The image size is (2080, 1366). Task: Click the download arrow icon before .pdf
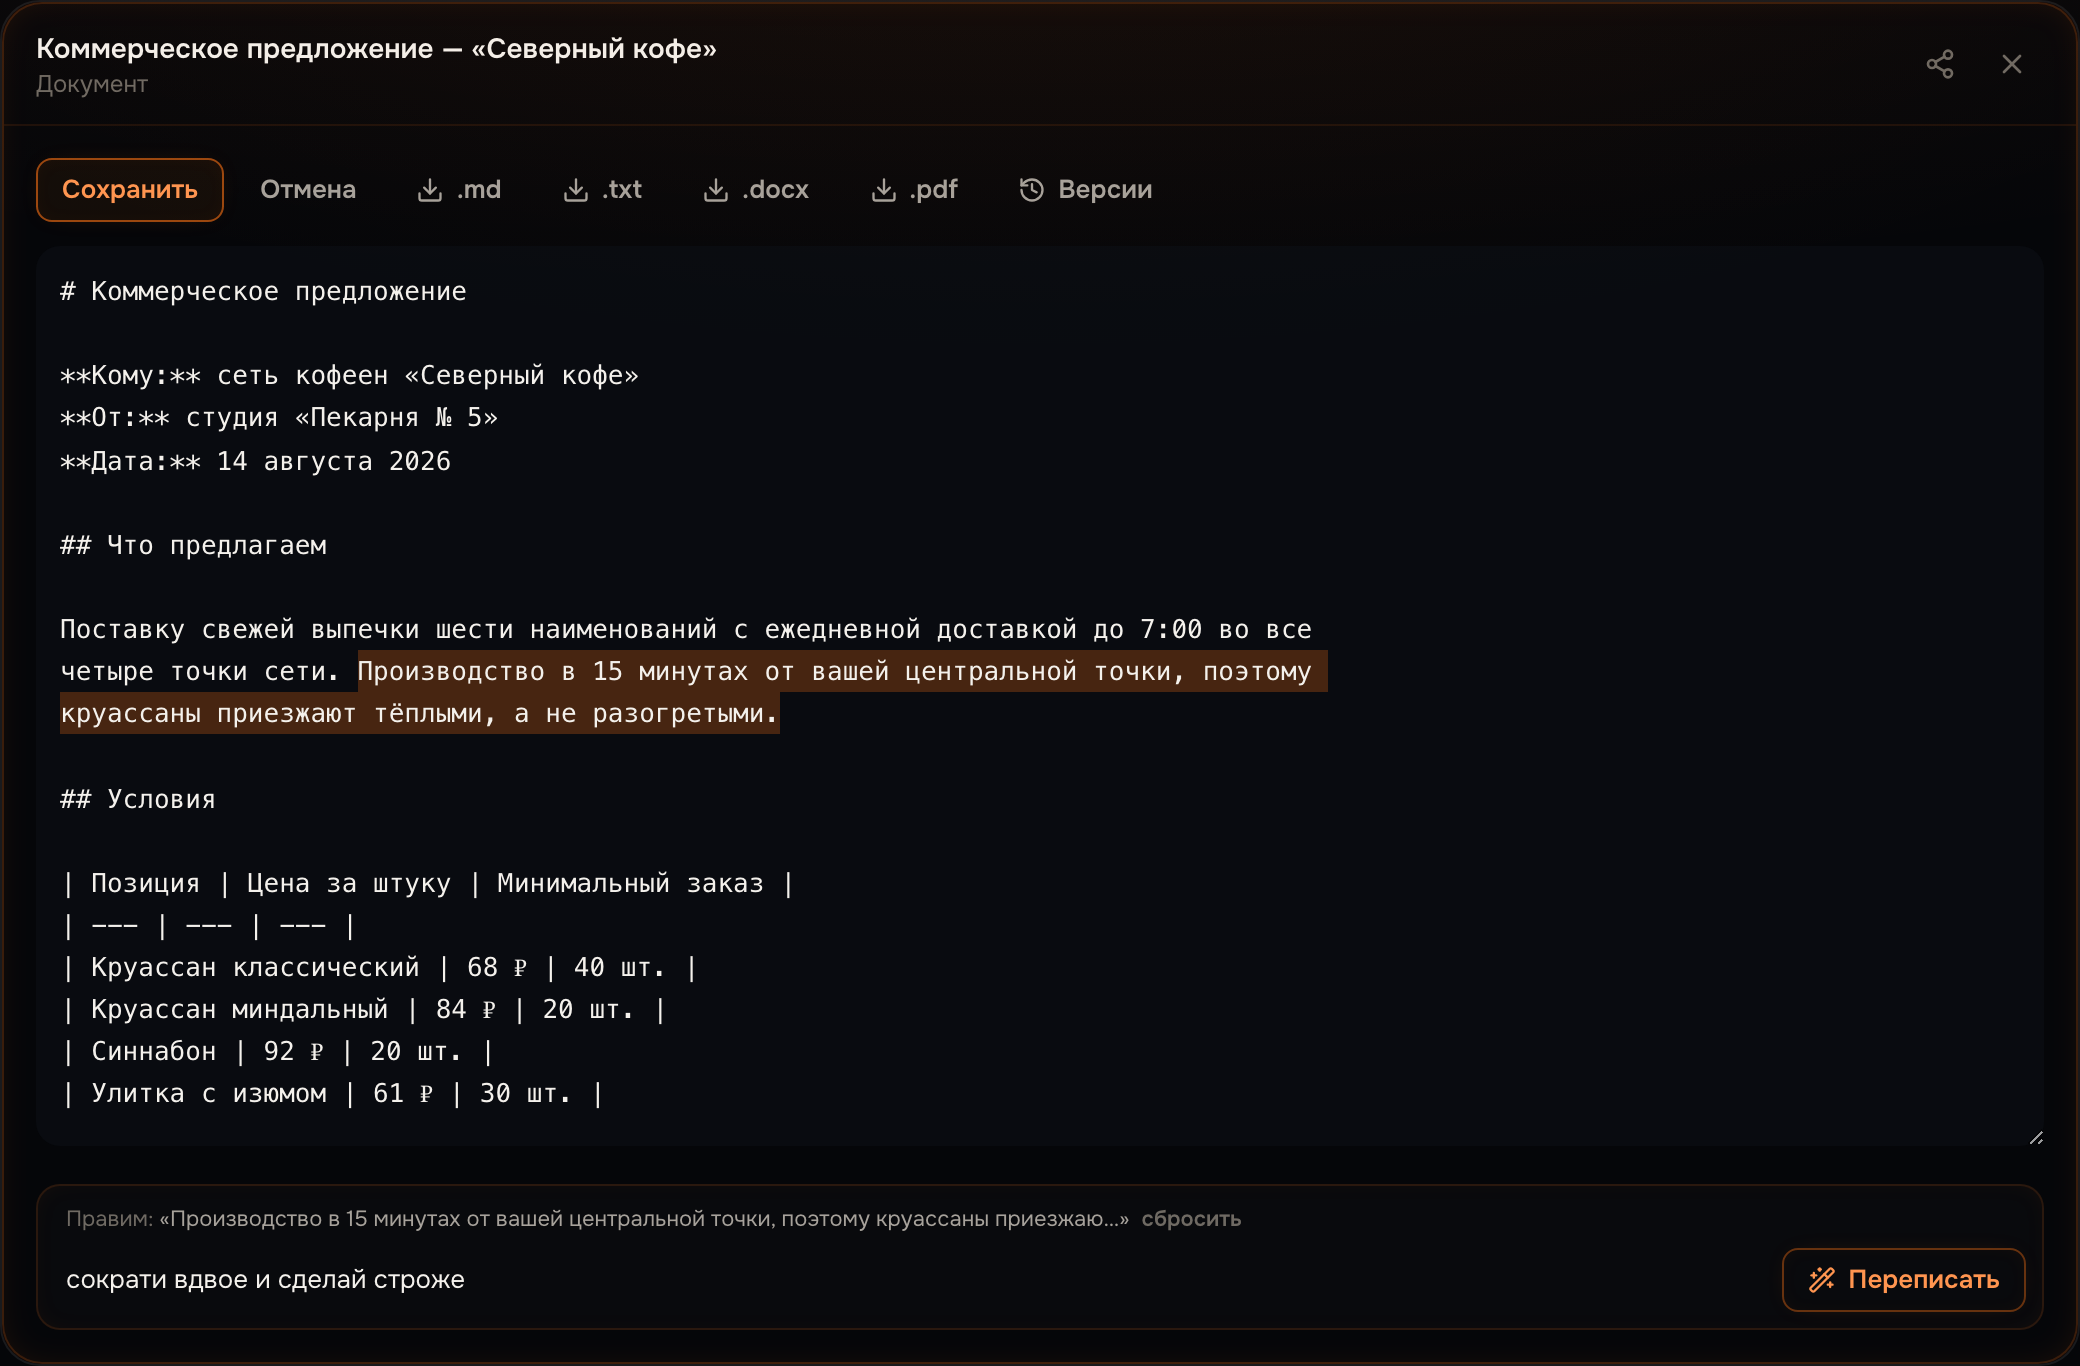[884, 190]
